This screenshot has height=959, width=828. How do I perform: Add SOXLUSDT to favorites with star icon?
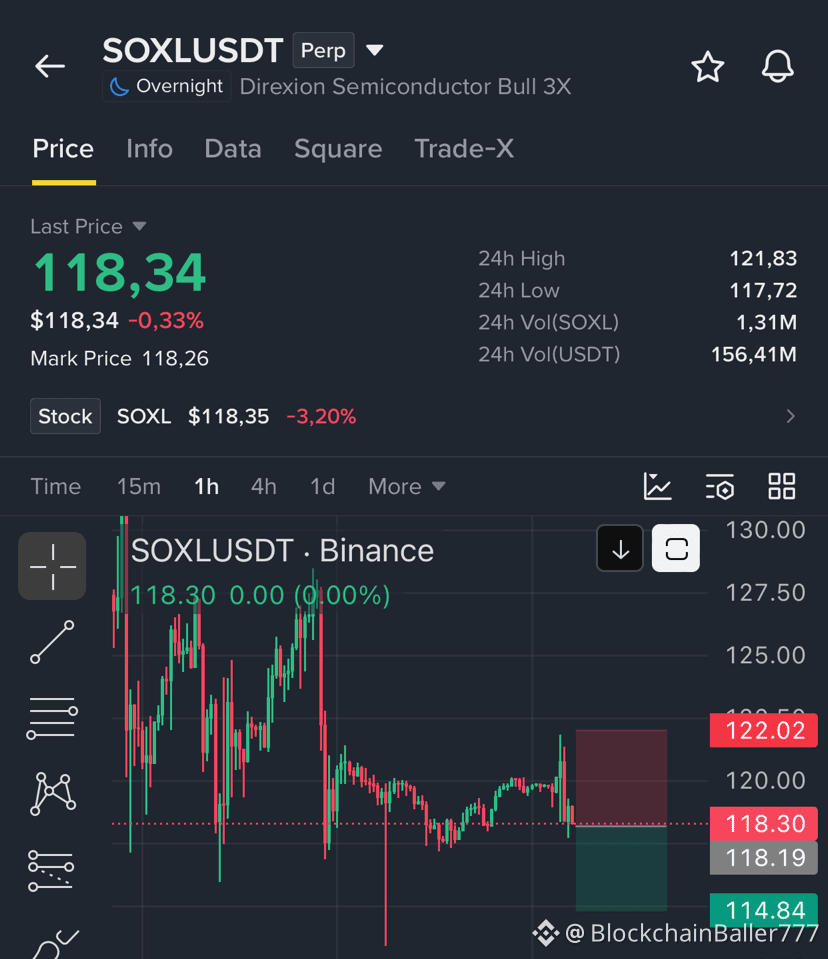[708, 66]
